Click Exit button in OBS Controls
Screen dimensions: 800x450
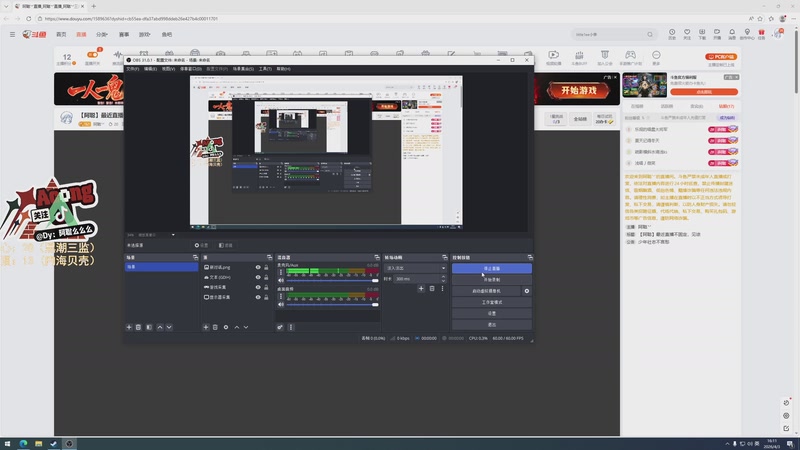(492, 324)
